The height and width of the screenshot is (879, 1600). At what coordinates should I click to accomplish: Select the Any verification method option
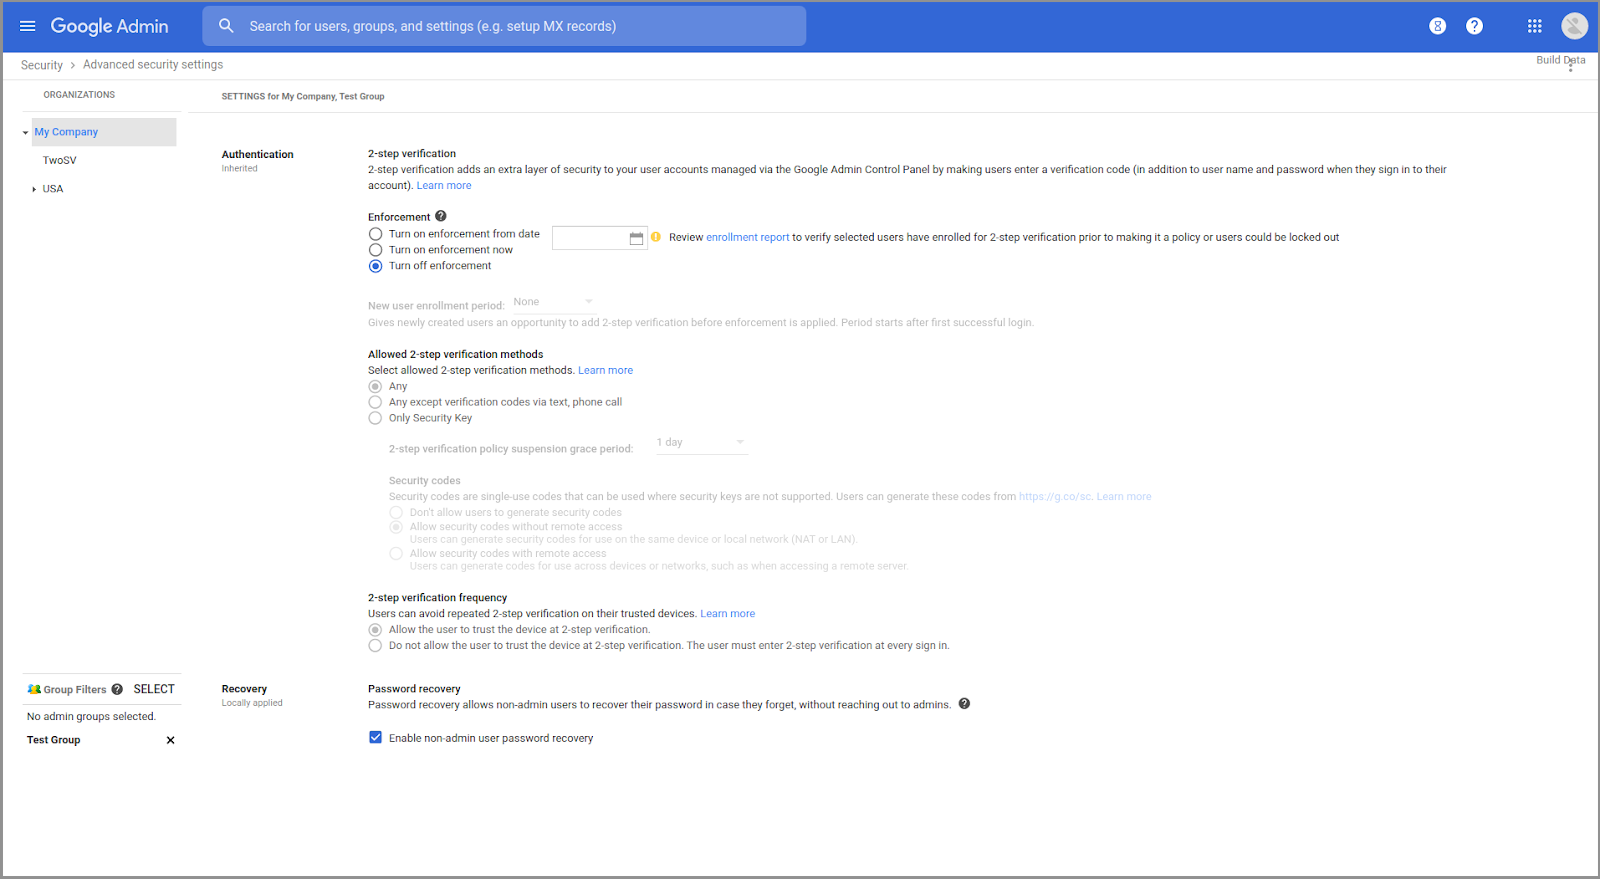[375, 386]
